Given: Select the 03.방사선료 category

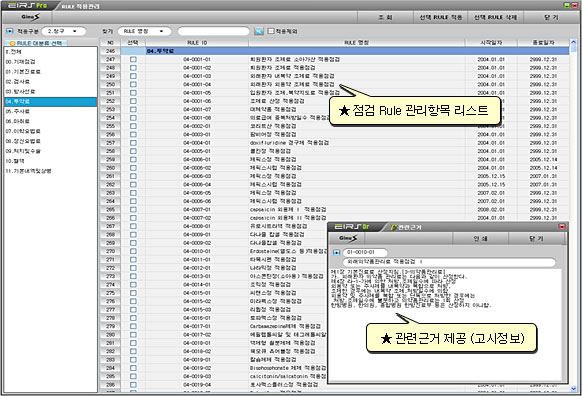Looking at the screenshot, I should tap(50, 92).
